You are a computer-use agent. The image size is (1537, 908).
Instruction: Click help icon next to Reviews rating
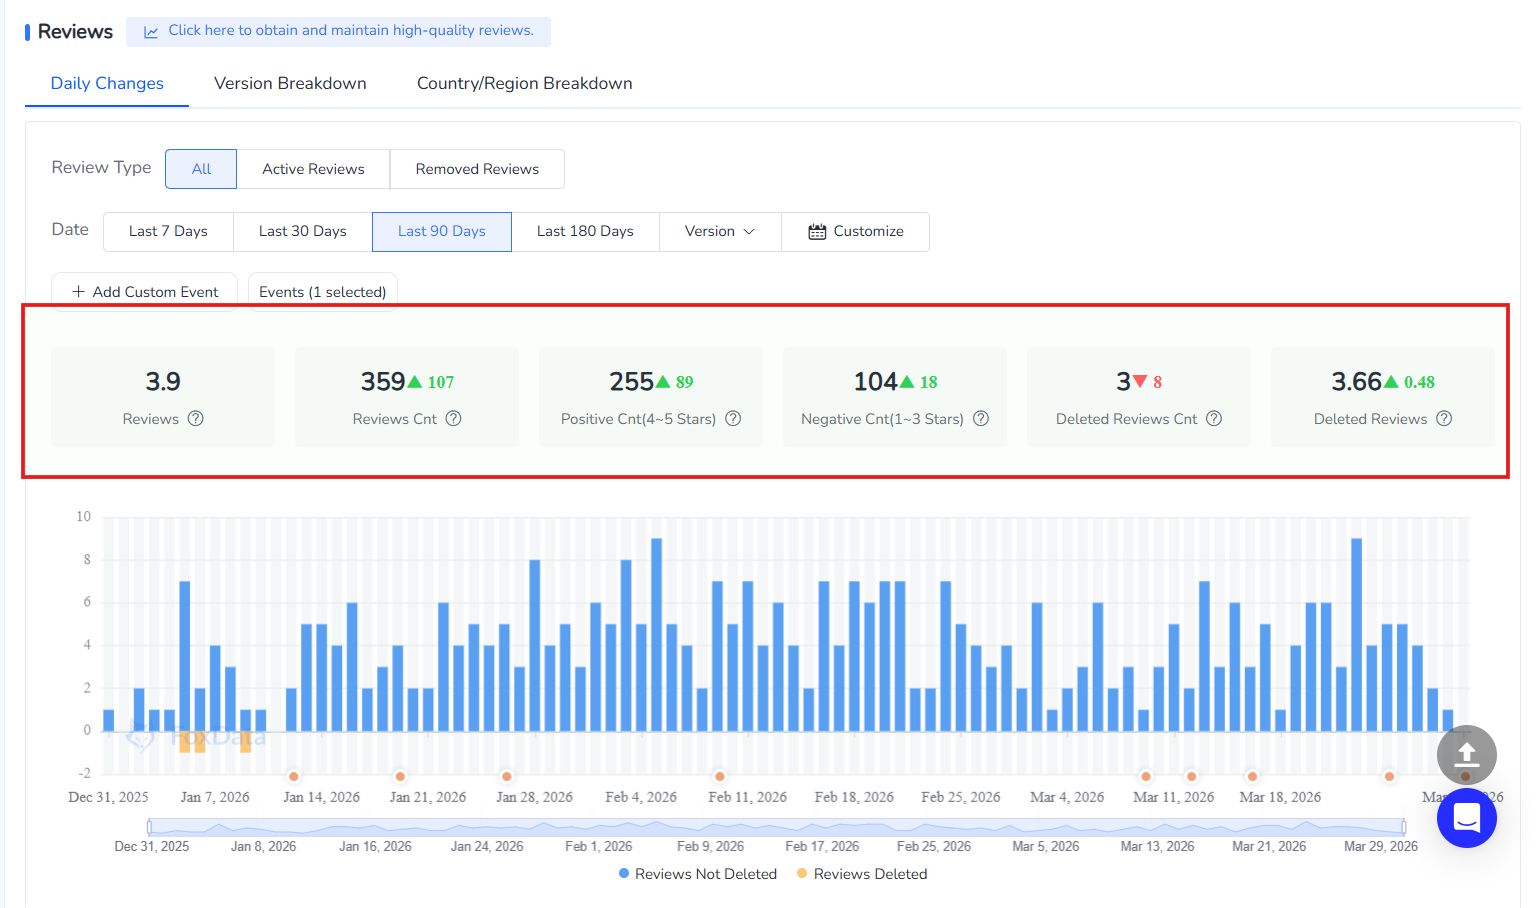(x=196, y=419)
